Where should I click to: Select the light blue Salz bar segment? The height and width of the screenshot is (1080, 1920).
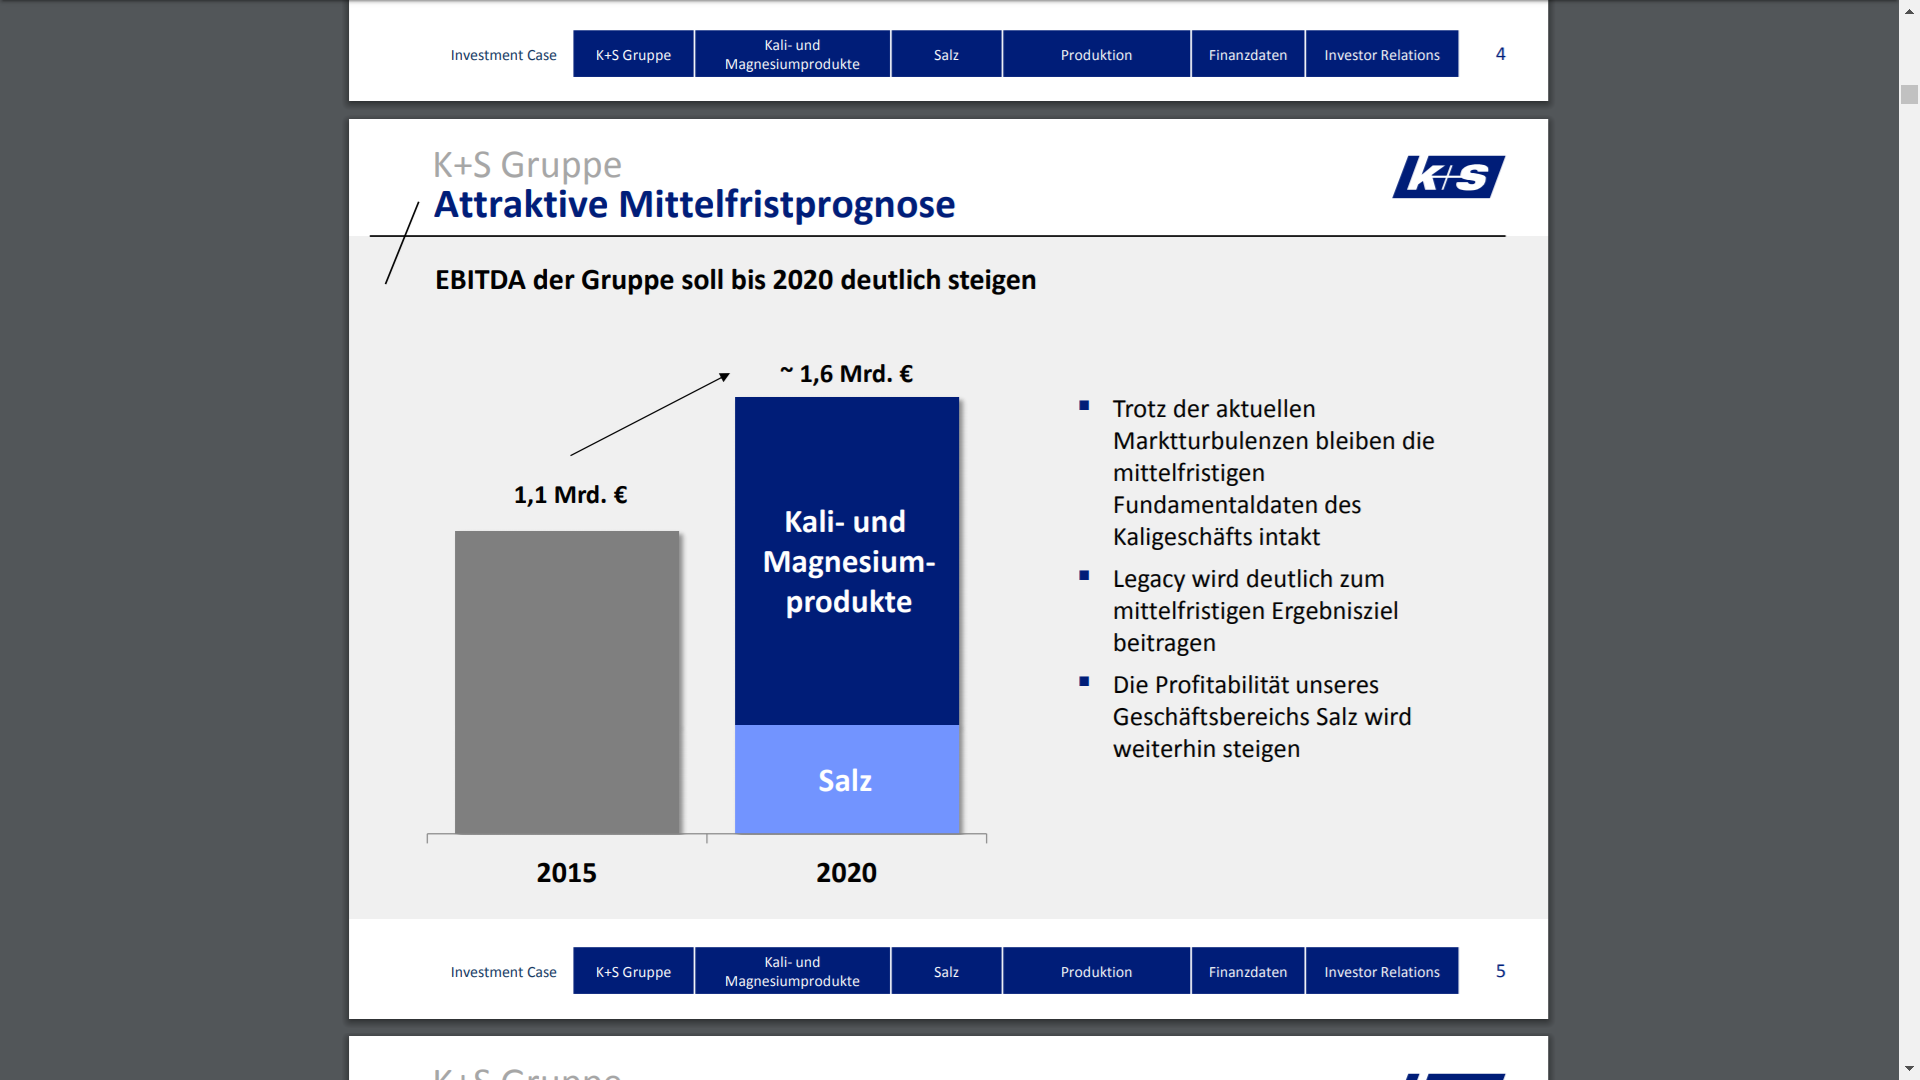[x=846, y=780]
